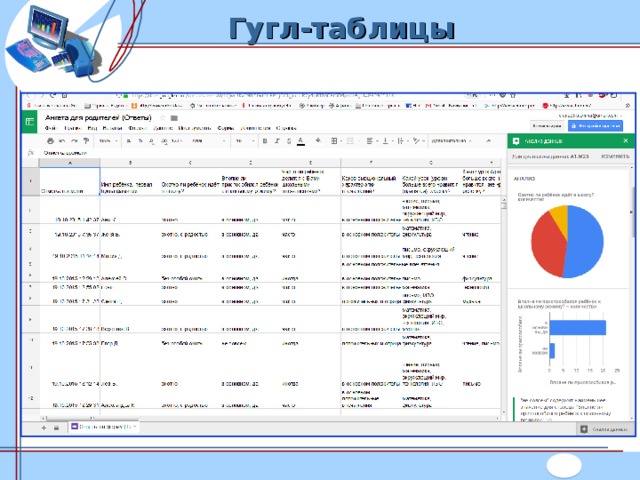Click the Redo arrow in the toolbar

tap(74, 141)
